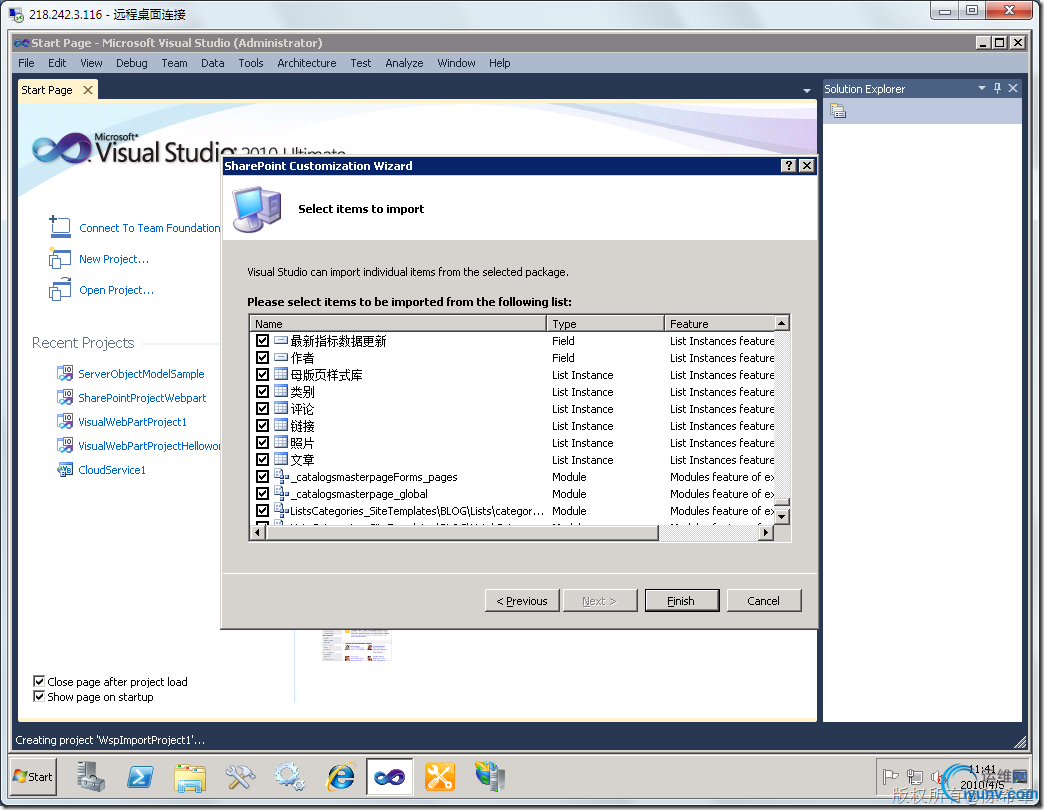Select the ListsCategories_SiteTemplates module row
The image size is (1044, 810).
(513, 510)
